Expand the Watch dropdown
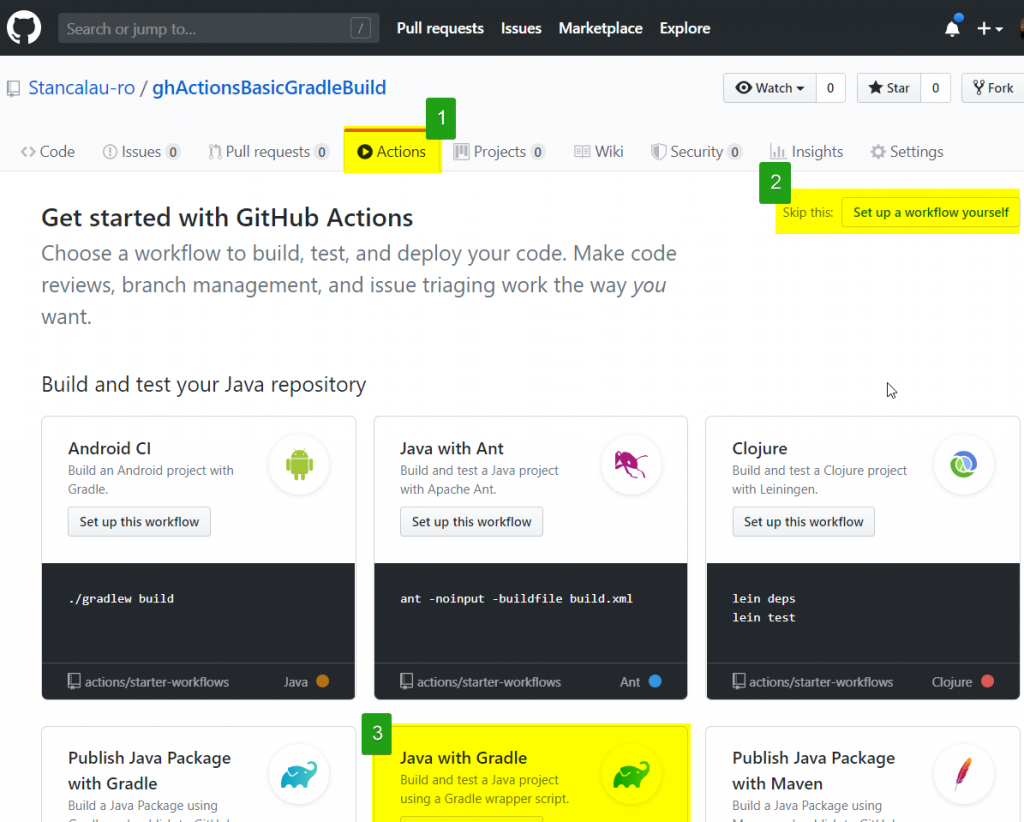This screenshot has height=822, width=1024. pyautogui.click(x=769, y=87)
